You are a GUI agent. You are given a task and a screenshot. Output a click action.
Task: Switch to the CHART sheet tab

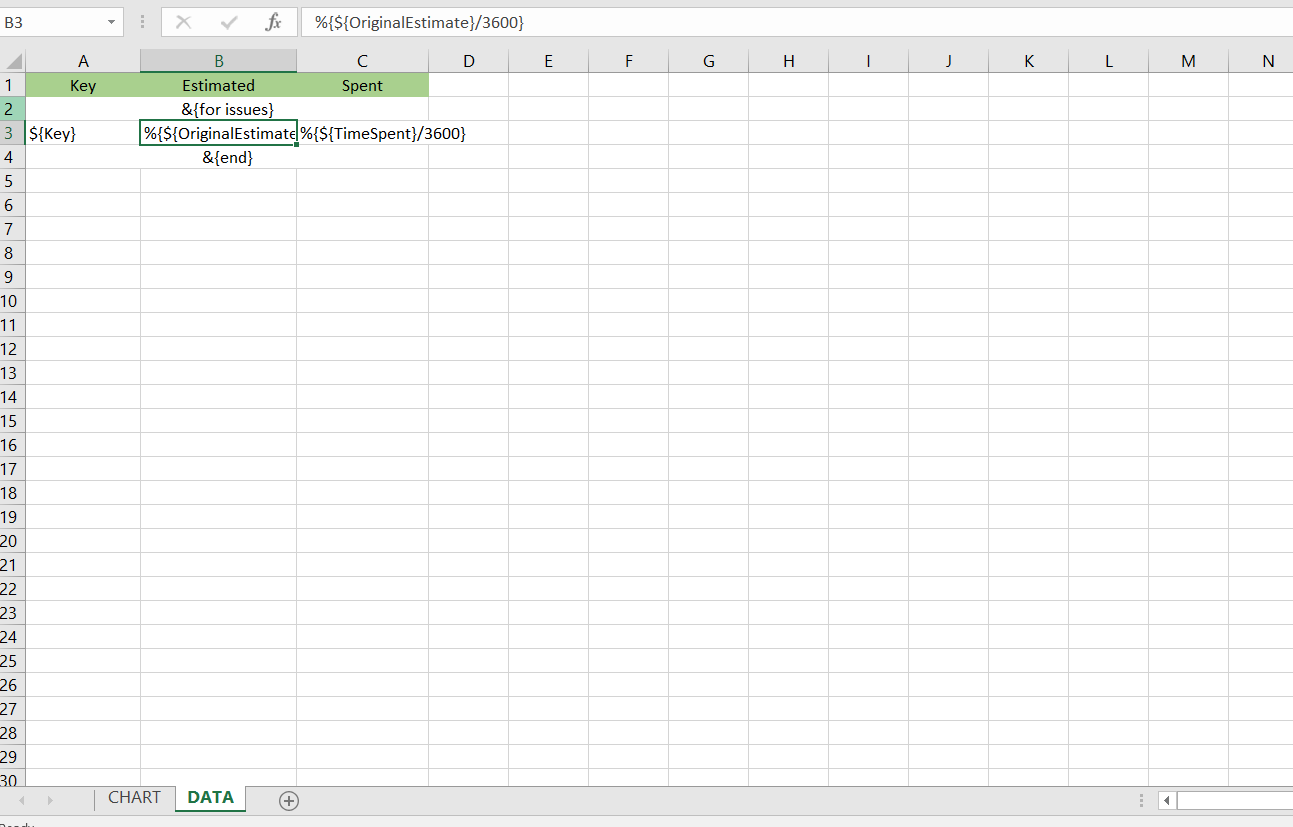coord(134,798)
